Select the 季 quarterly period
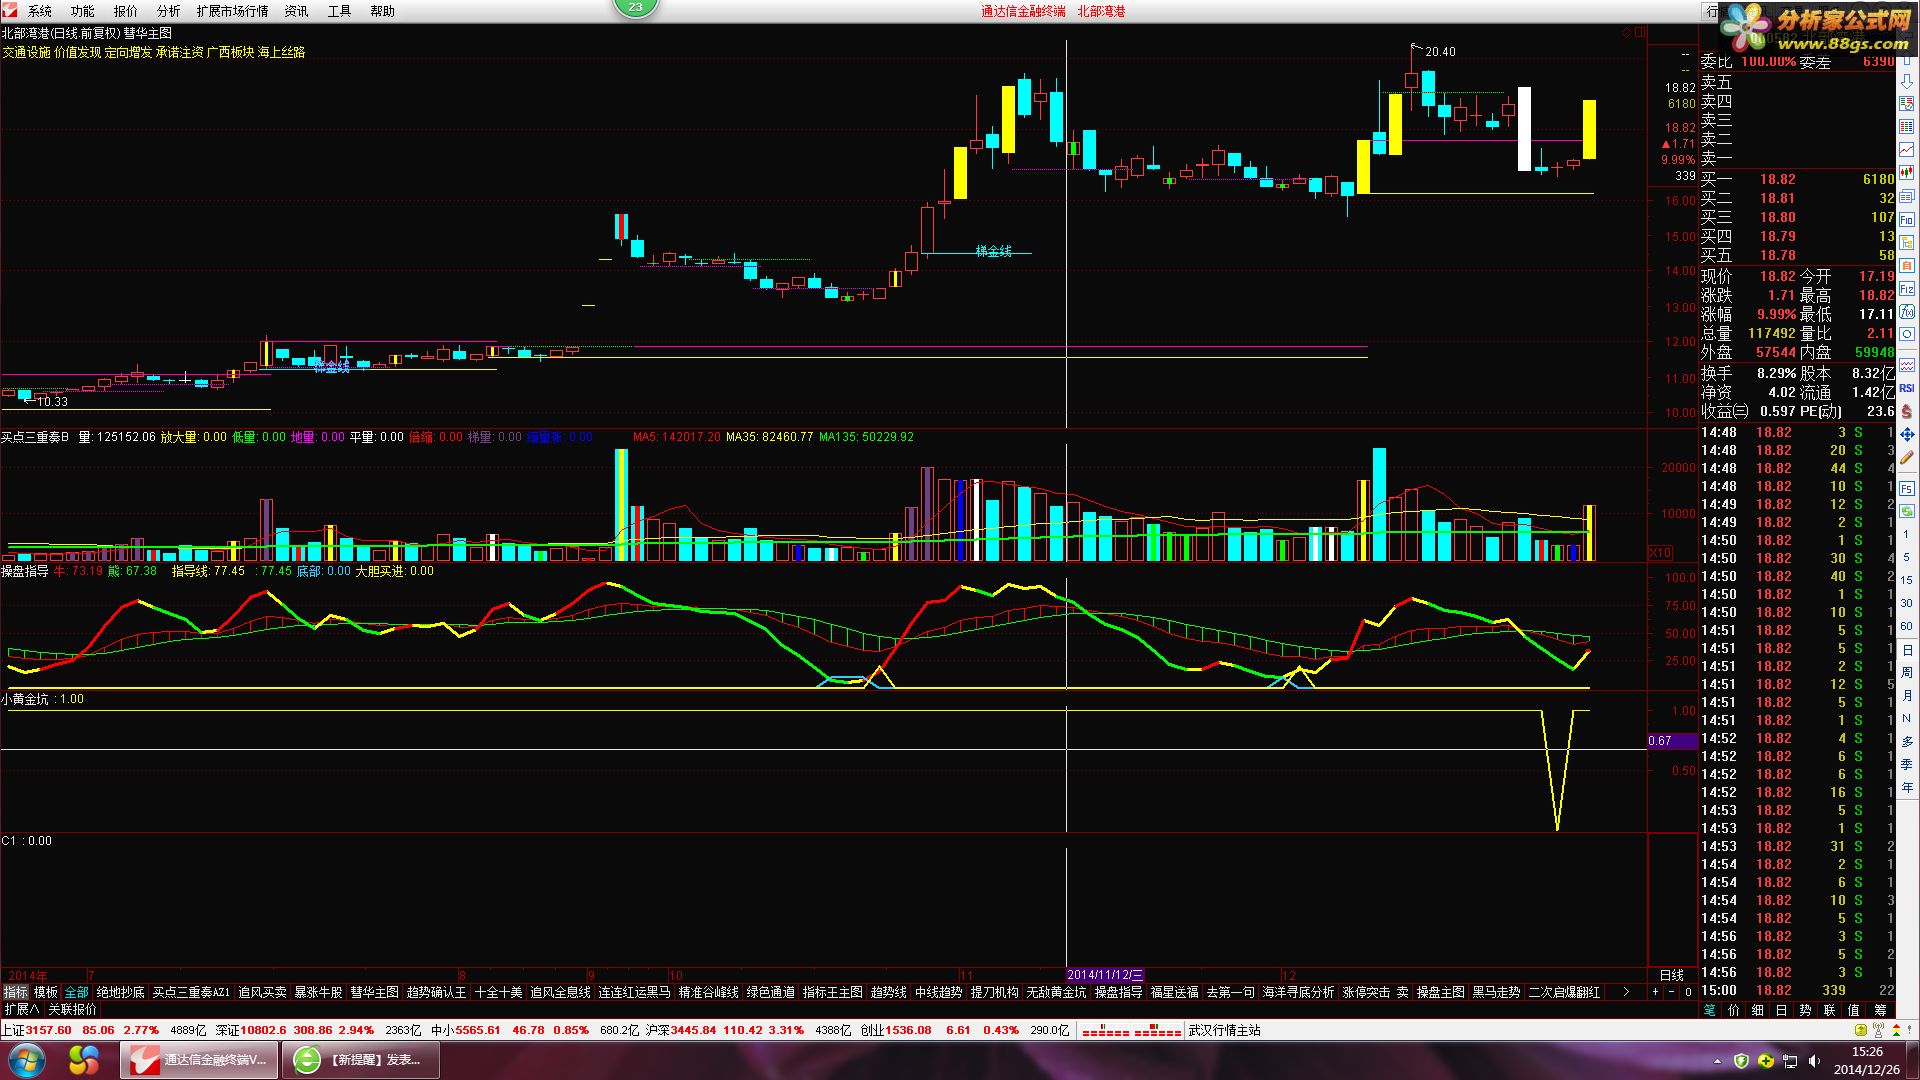Screen dimensions: 1920x1080 1907,765
